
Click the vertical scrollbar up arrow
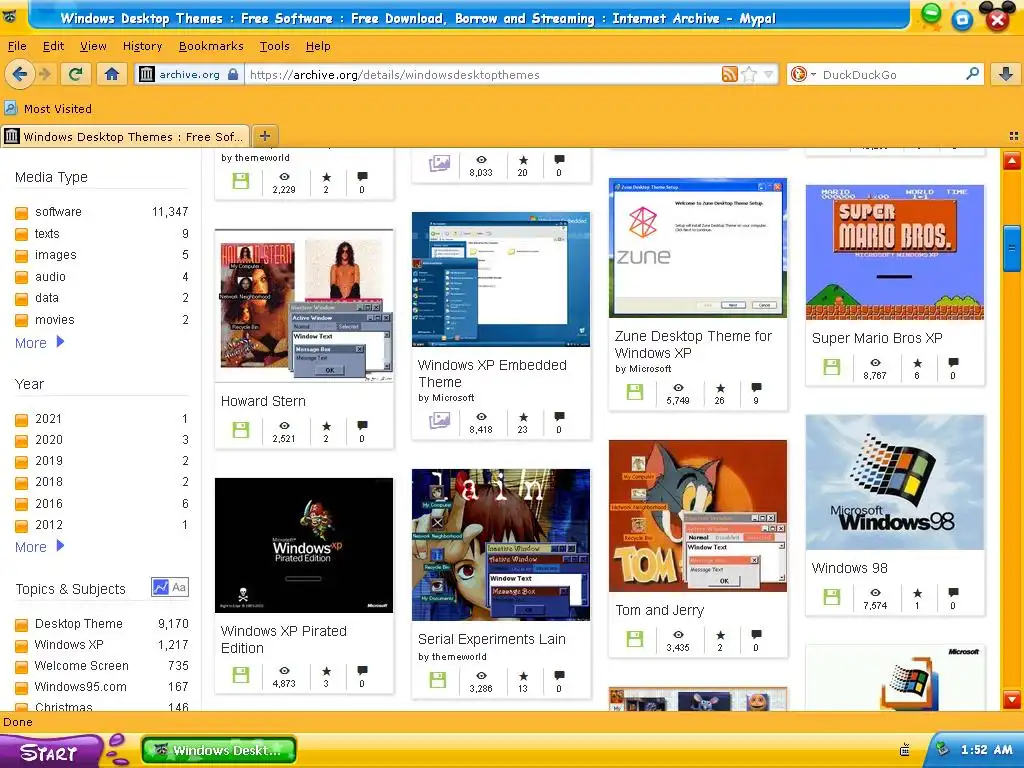coord(1012,160)
